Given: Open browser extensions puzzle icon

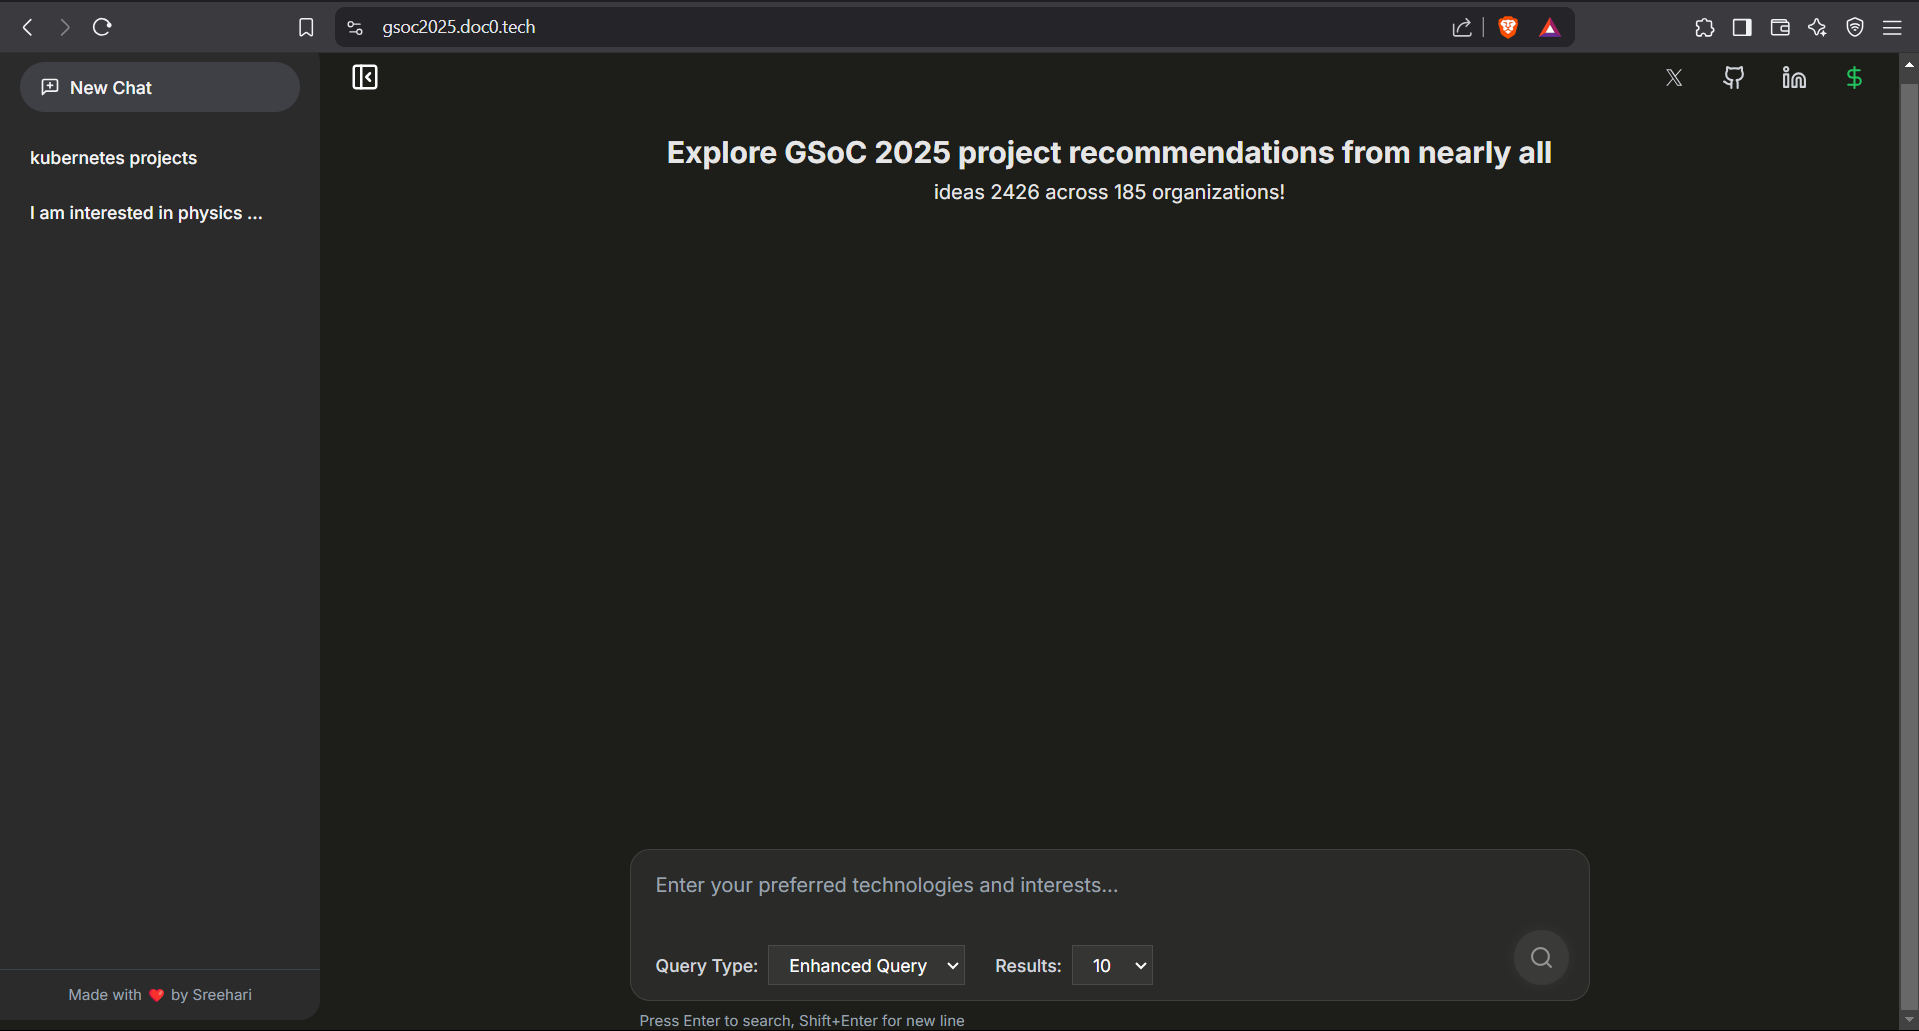Looking at the screenshot, I should 1705,27.
